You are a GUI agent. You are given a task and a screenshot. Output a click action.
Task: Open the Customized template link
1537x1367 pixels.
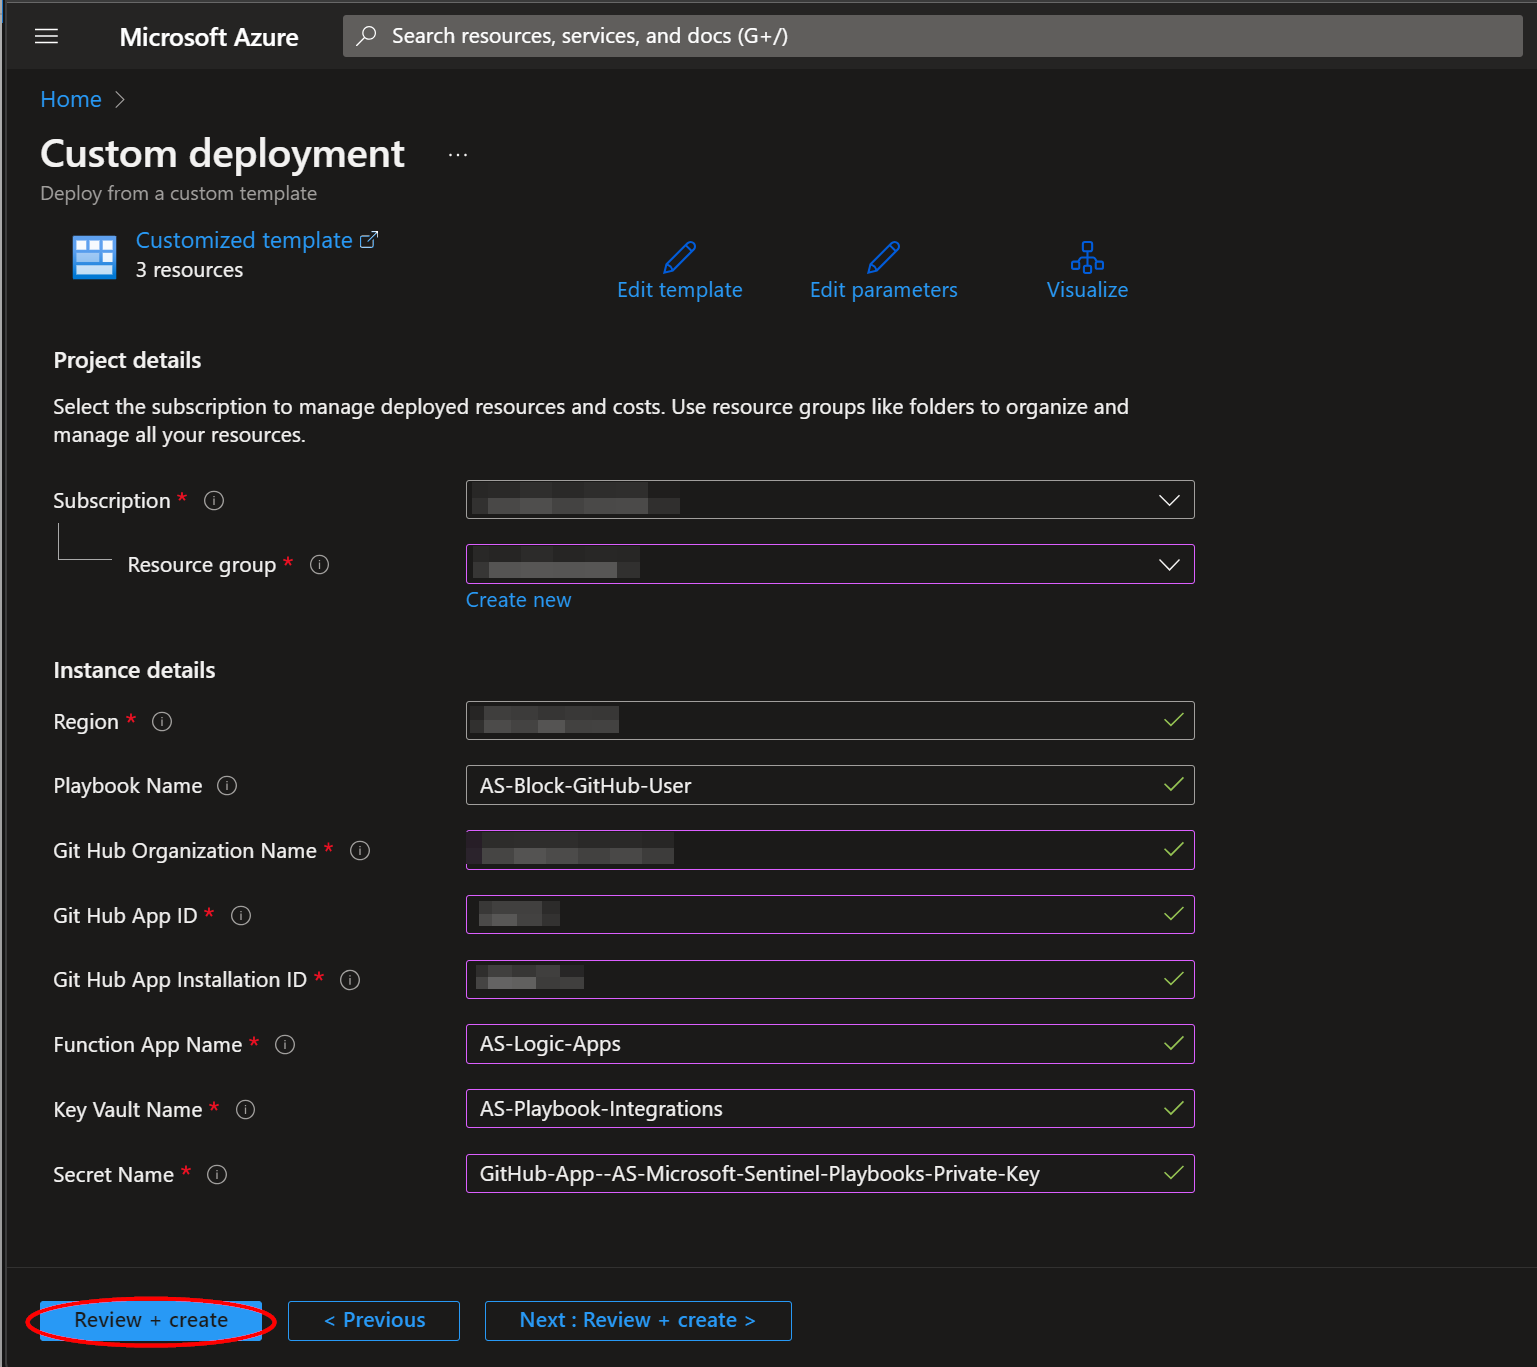(257, 240)
